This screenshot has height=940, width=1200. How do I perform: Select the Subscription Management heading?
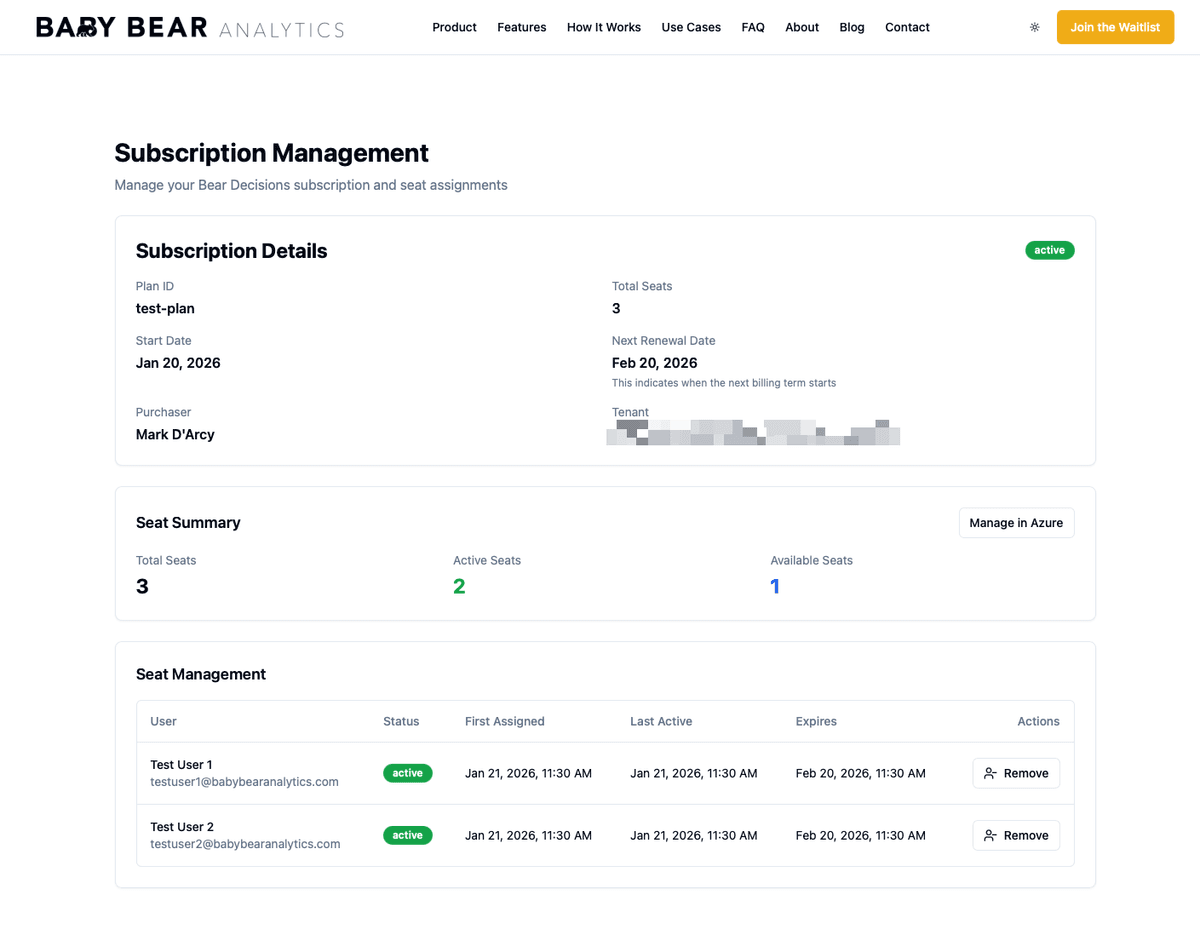coord(271,153)
